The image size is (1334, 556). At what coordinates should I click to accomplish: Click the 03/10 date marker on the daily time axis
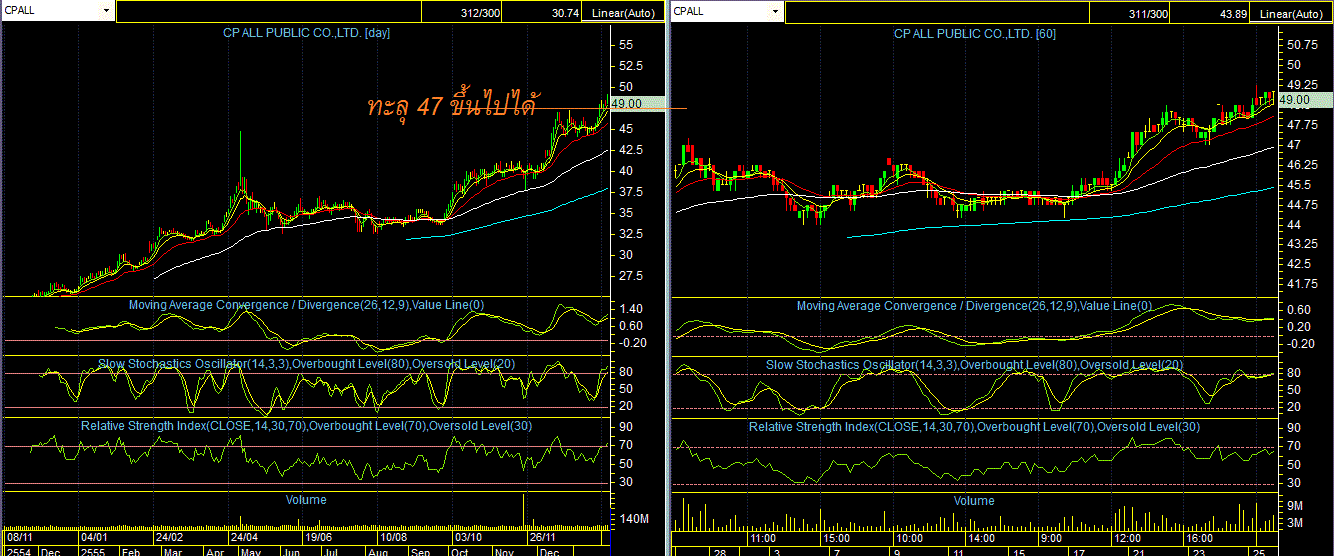point(469,537)
